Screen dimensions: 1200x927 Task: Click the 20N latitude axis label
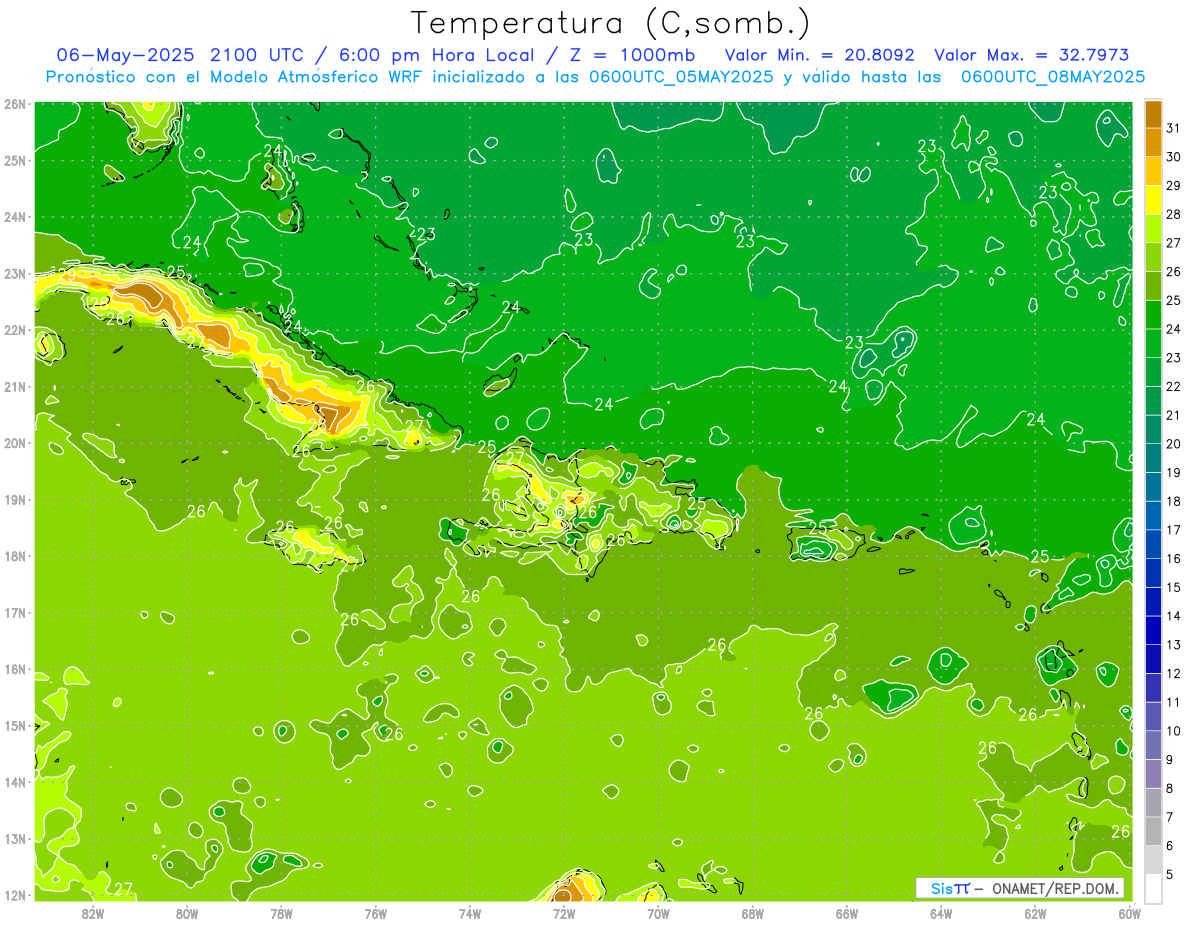[x=15, y=443]
